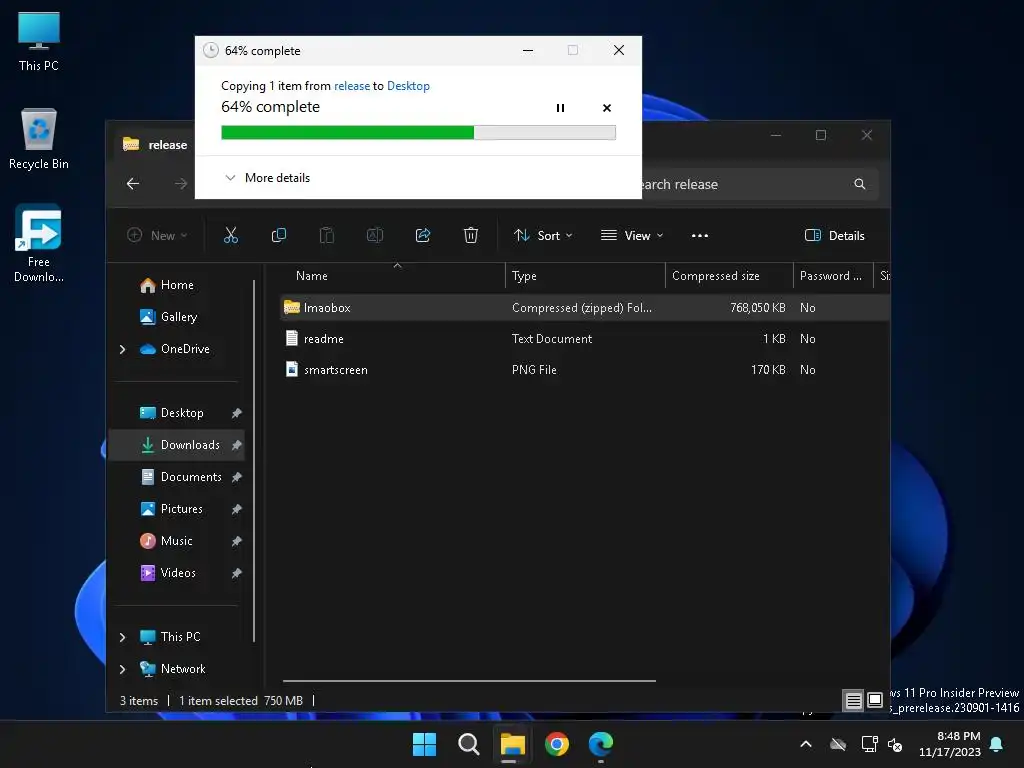Select Free Download Manager desktop shortcut
Screen dimensions: 1024x768
pos(39,243)
